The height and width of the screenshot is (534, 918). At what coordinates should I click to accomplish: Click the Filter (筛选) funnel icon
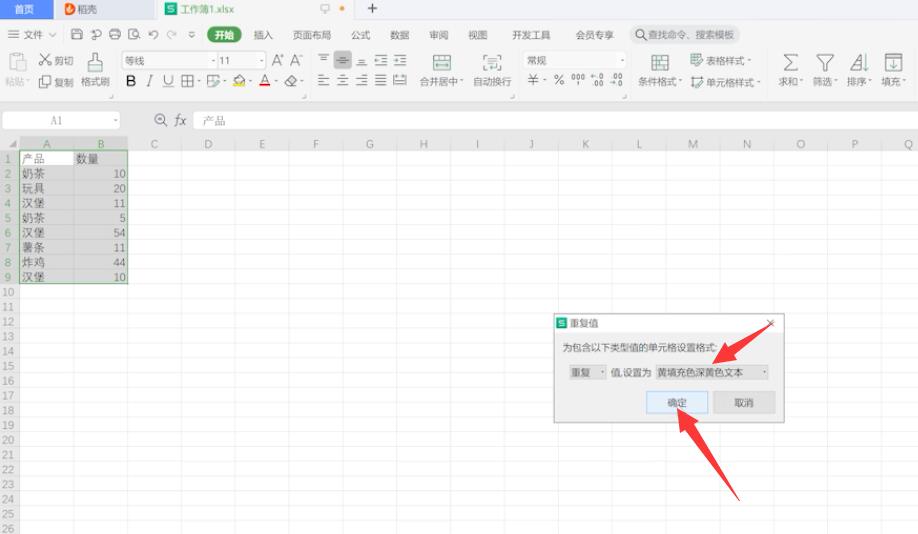pos(825,62)
